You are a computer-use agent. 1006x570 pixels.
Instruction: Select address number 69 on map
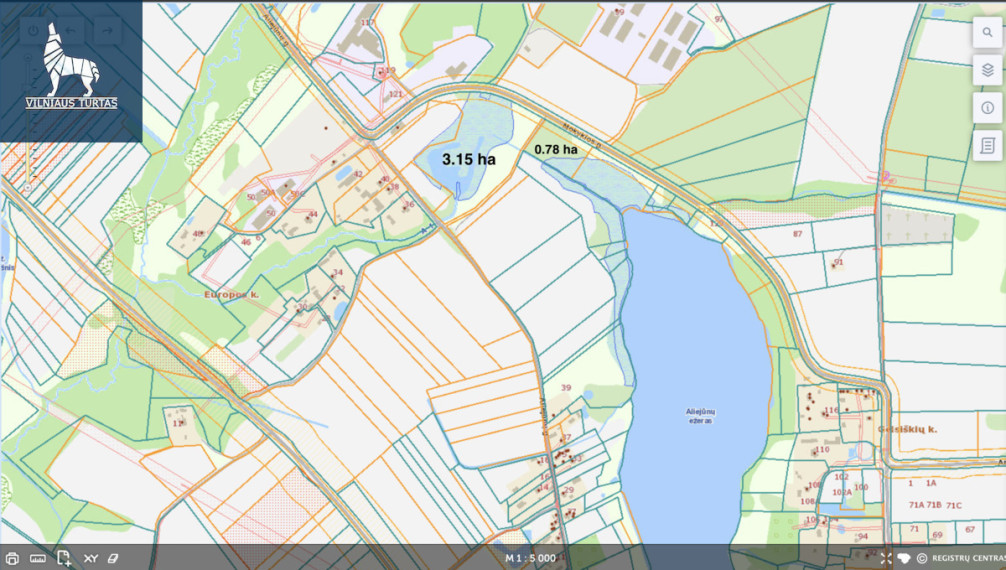click(x=937, y=535)
